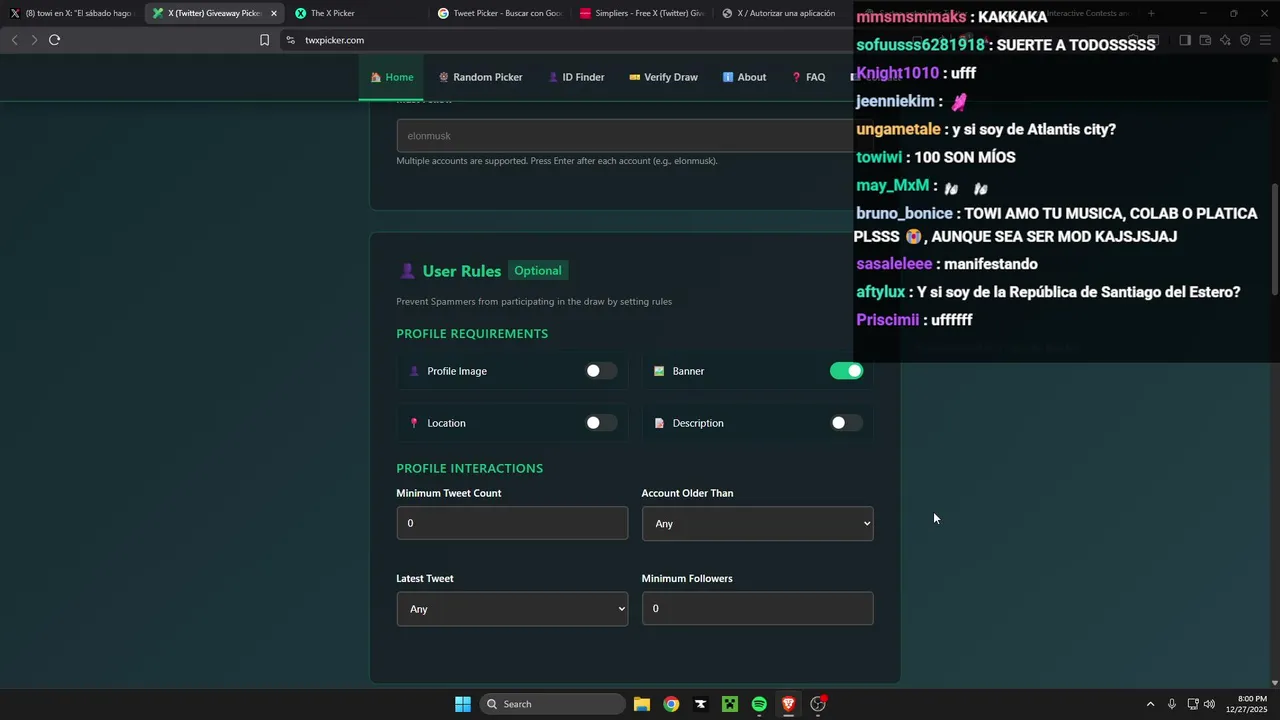1280x720 pixels.
Task: Click the microphone icon in system tray
Action: [1171, 704]
